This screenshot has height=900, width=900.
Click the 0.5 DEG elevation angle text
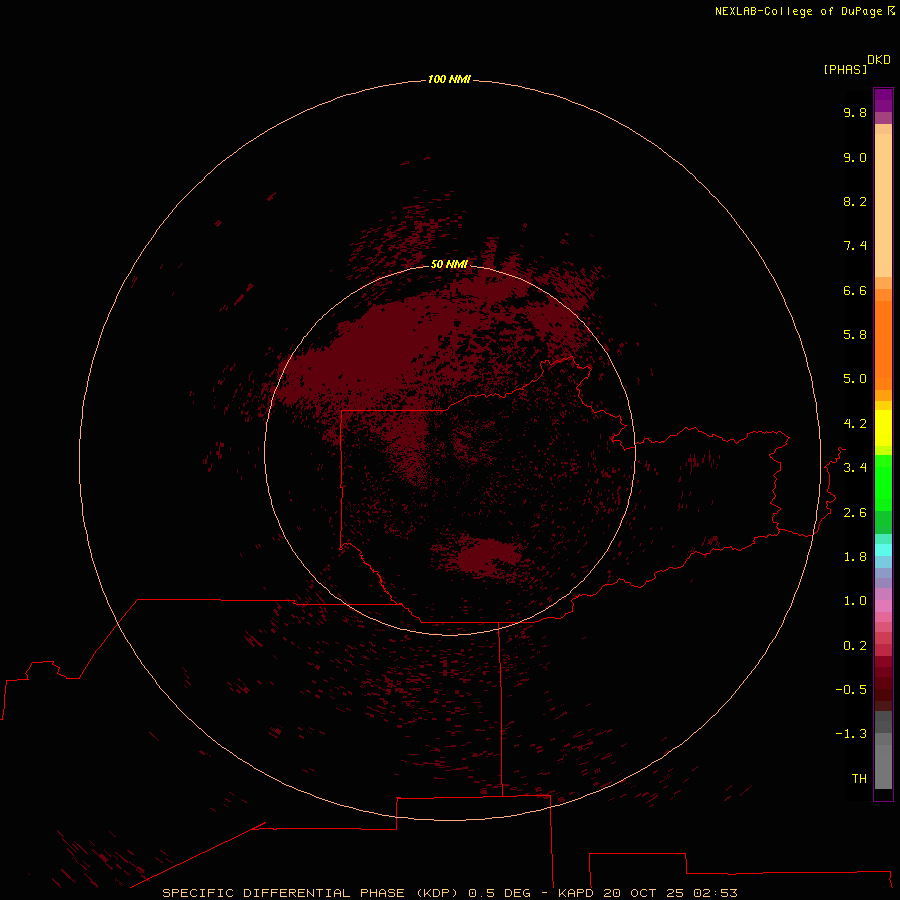[499, 893]
